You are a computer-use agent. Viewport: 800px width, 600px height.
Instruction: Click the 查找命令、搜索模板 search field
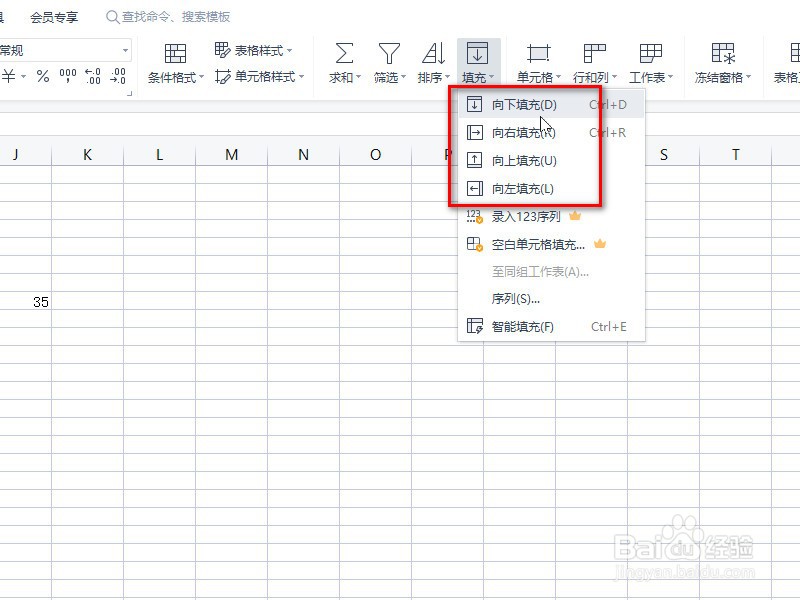point(168,17)
